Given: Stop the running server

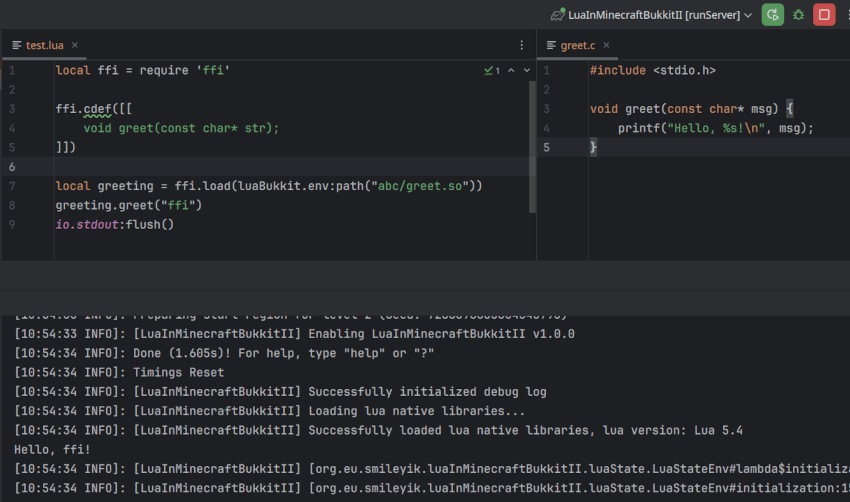Looking at the screenshot, I should point(824,15).
